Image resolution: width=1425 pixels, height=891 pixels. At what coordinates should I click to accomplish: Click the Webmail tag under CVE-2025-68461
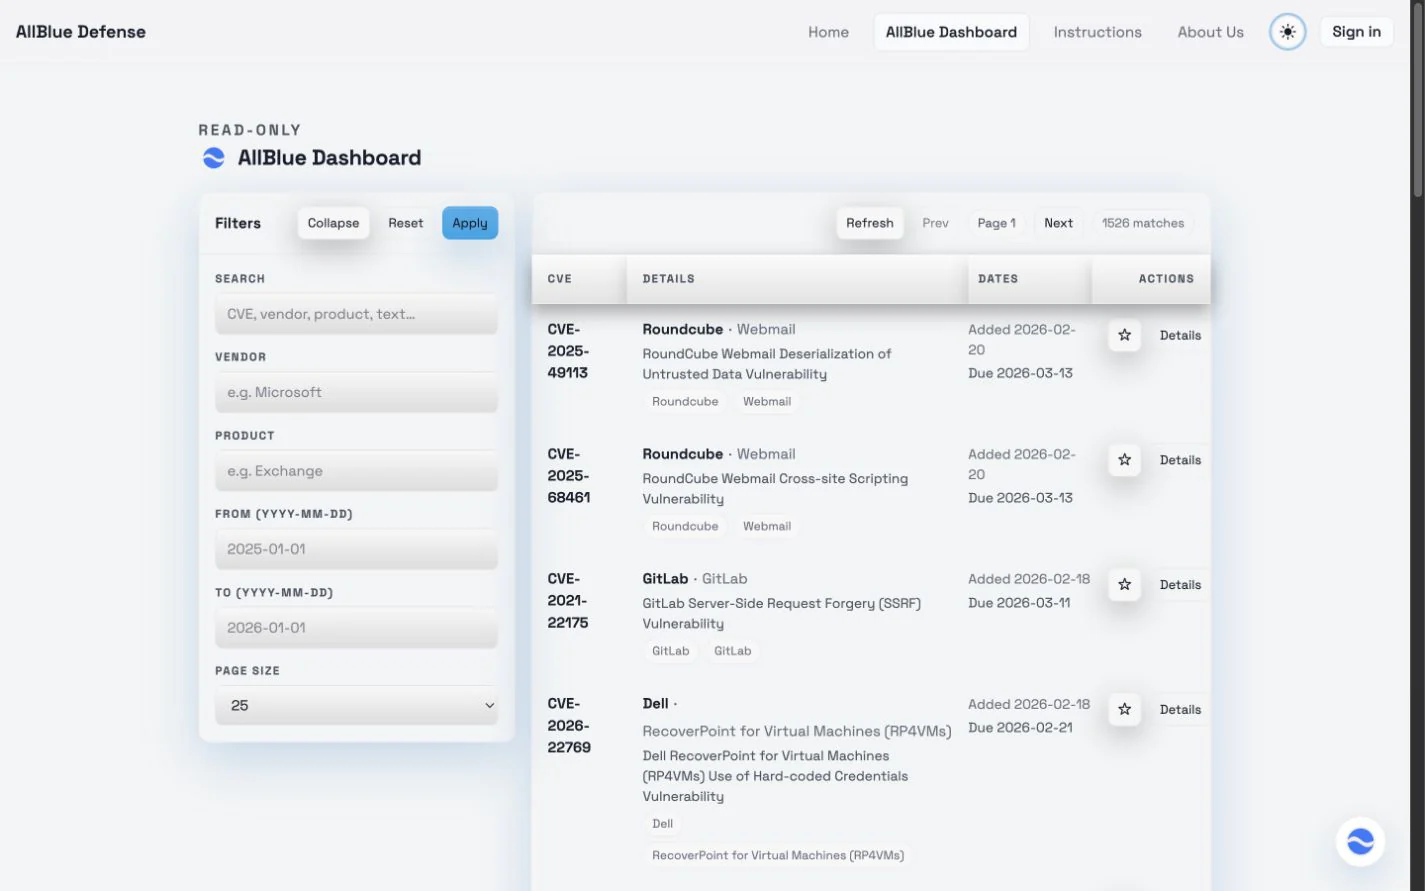click(x=767, y=526)
